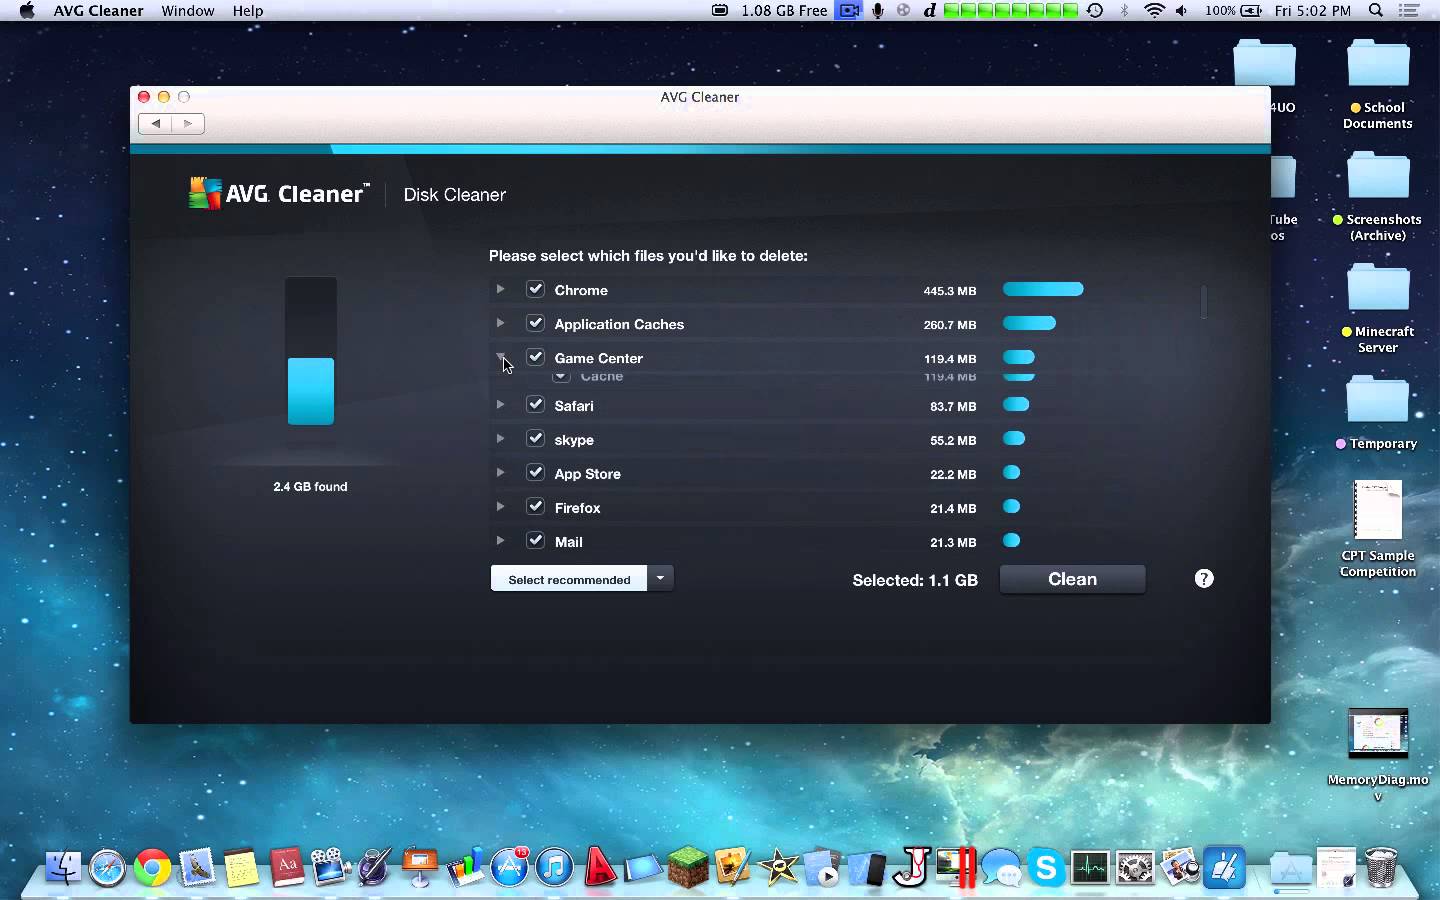This screenshot has width=1440, height=900.
Task: Open the Window menu
Action: click(x=188, y=11)
